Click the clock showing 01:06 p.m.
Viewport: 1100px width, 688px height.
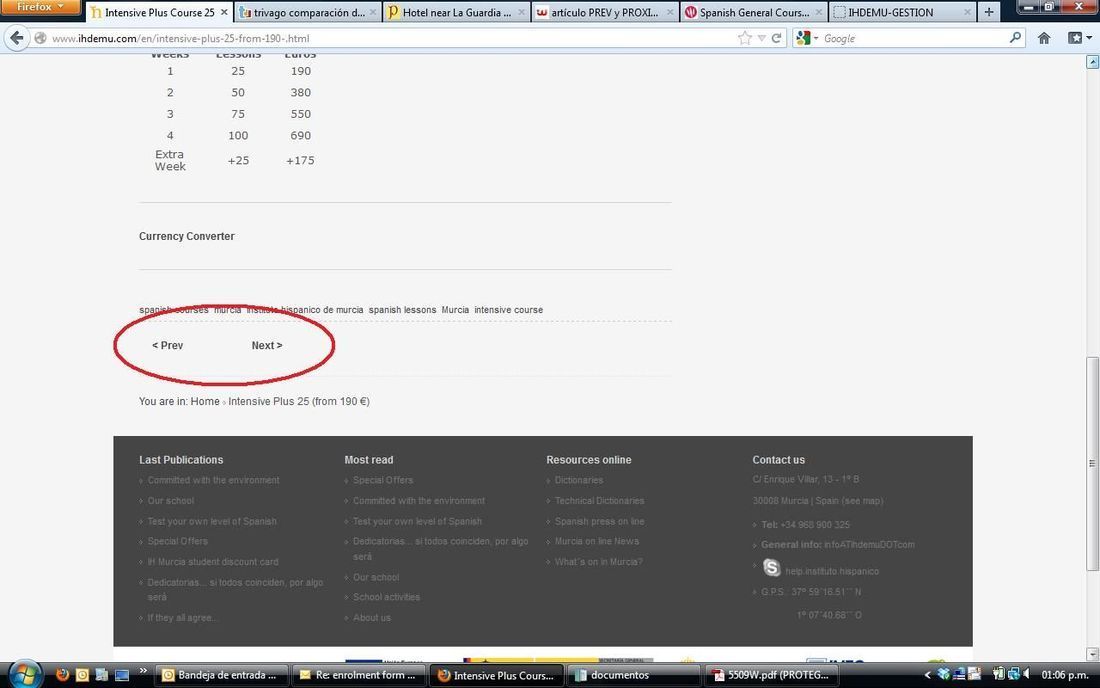pyautogui.click(x=1065, y=675)
